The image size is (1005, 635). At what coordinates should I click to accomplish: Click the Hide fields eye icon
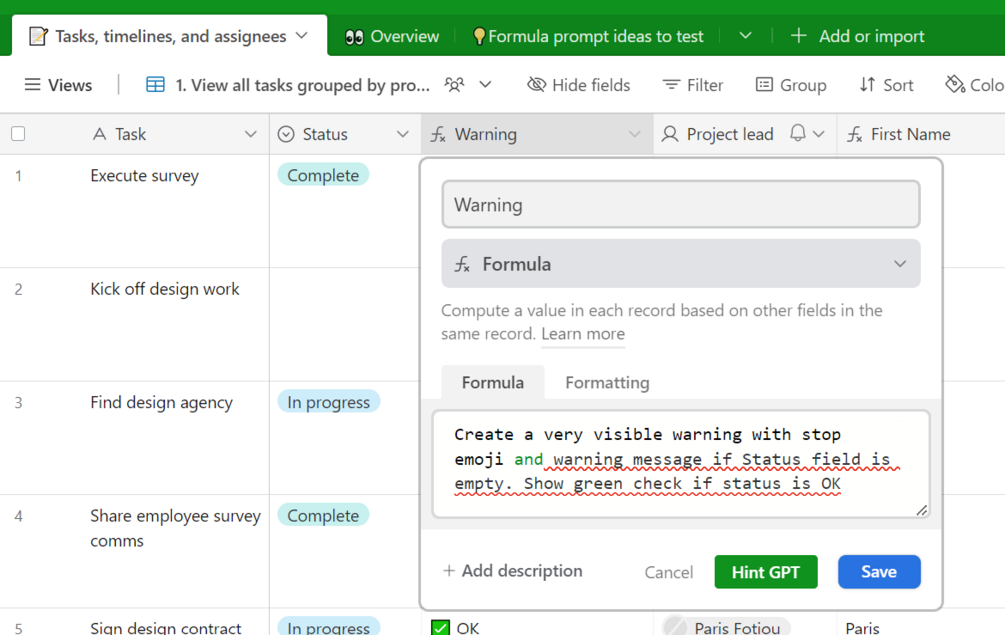tap(536, 85)
